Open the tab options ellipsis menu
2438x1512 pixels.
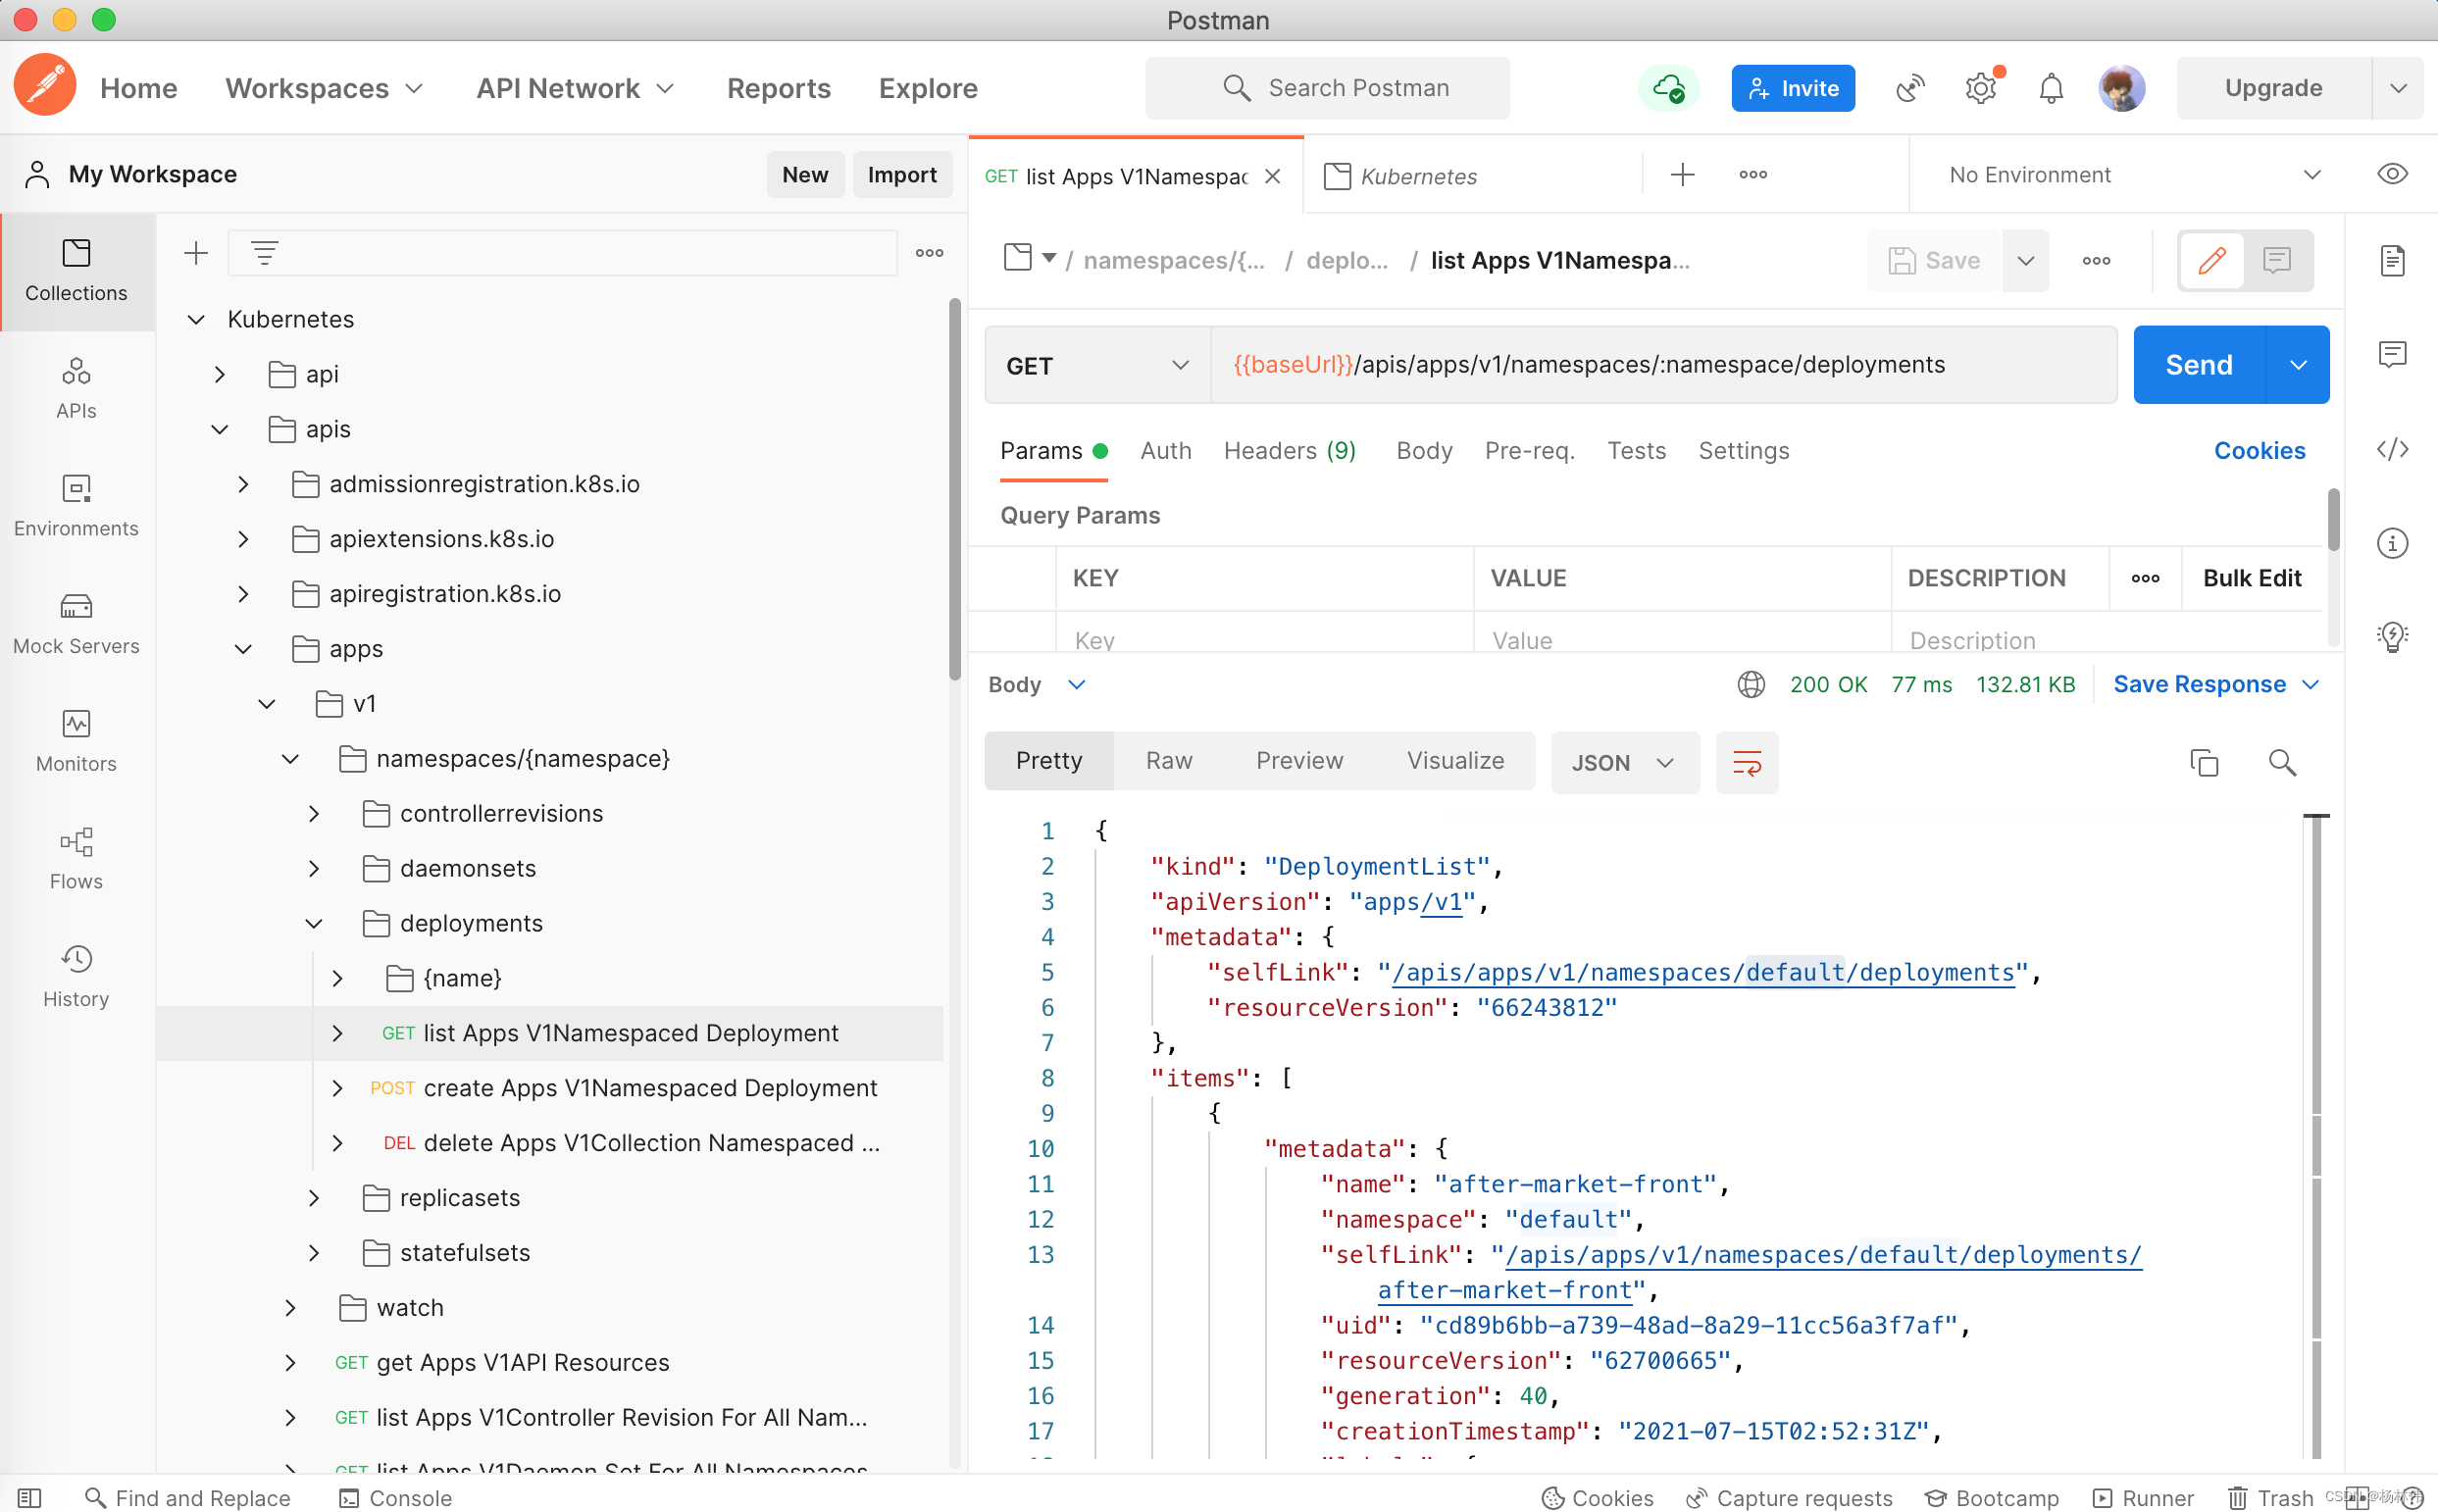(1752, 175)
